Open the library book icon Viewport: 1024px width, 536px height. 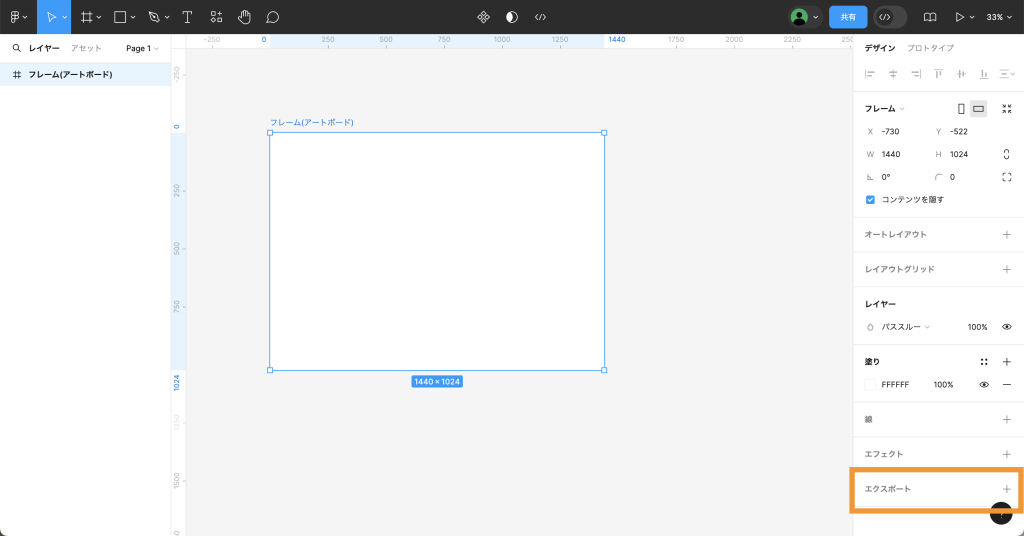[930, 17]
